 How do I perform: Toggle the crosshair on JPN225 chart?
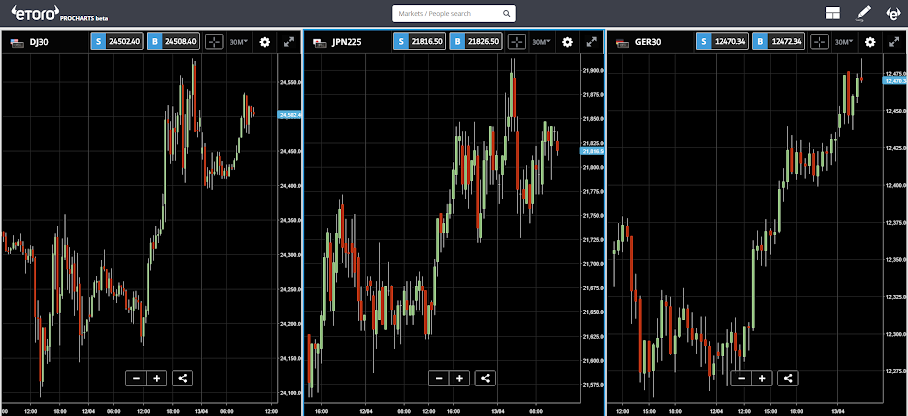517,42
